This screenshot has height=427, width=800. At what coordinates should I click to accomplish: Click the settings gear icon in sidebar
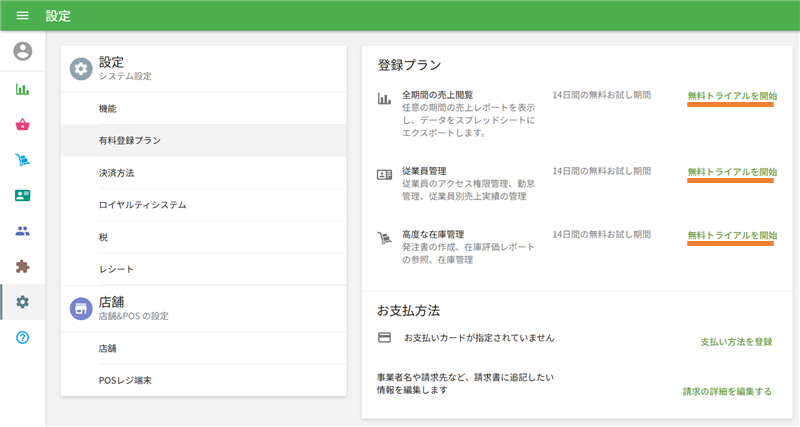[x=22, y=302]
